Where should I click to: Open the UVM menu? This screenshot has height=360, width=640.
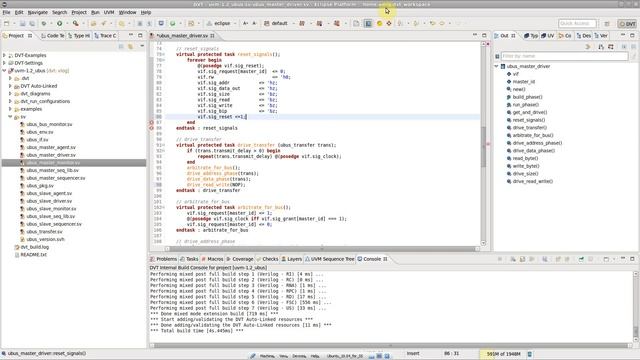point(109,12)
